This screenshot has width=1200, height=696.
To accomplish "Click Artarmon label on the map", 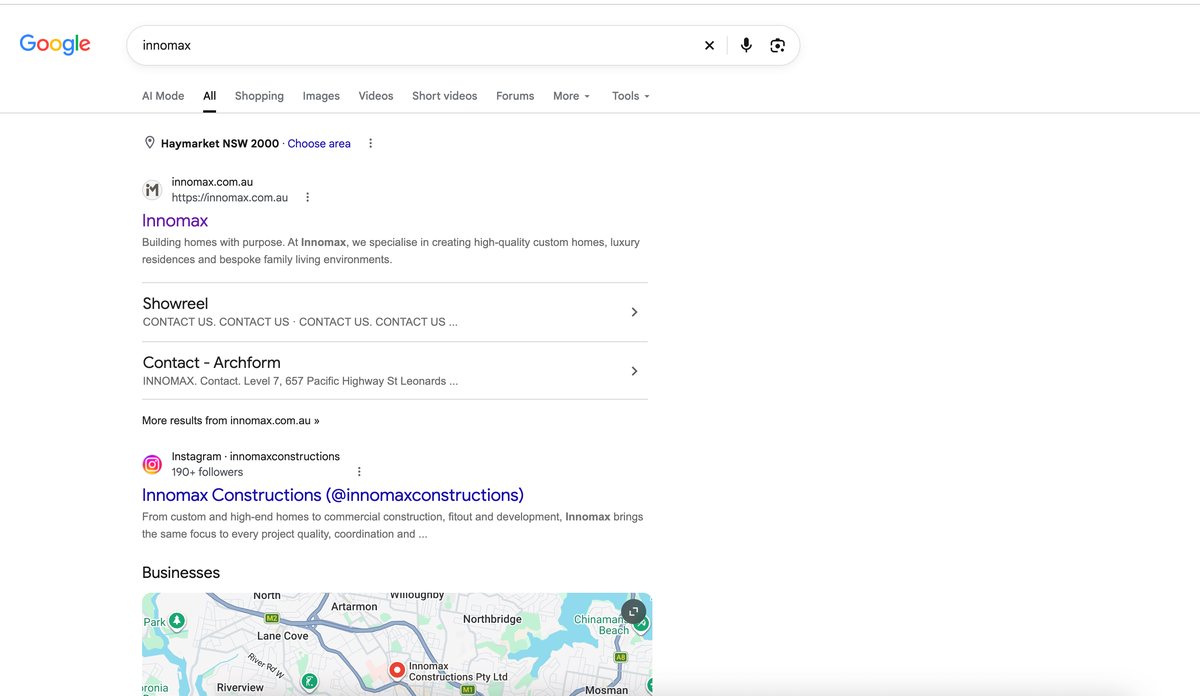I will coord(354,606).
